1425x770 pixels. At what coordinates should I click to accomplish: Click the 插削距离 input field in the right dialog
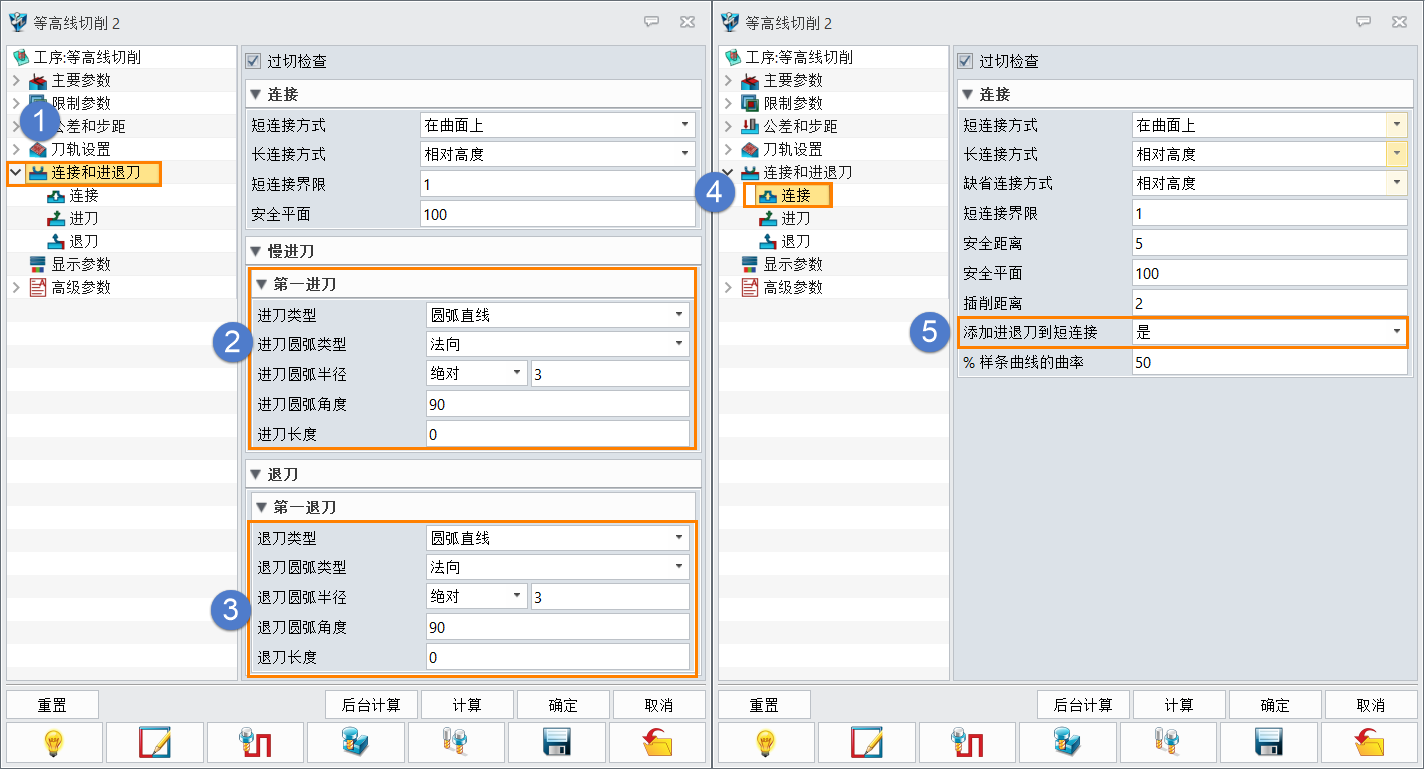(1270, 302)
